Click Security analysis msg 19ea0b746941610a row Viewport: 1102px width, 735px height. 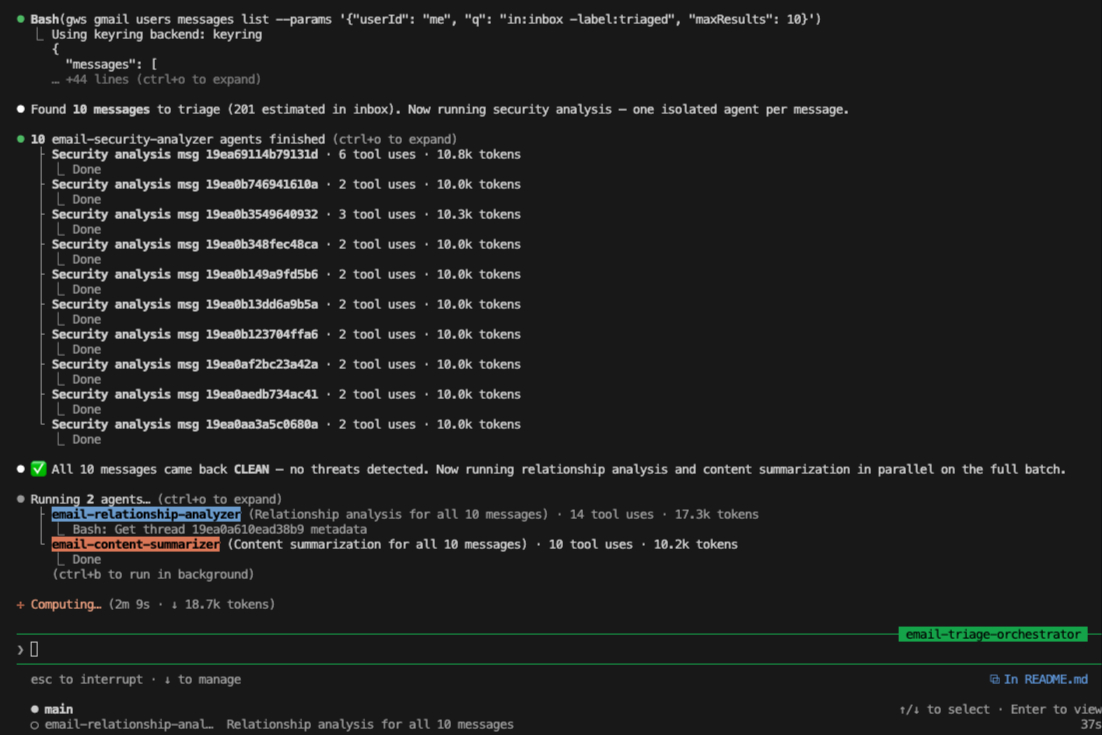286,184
